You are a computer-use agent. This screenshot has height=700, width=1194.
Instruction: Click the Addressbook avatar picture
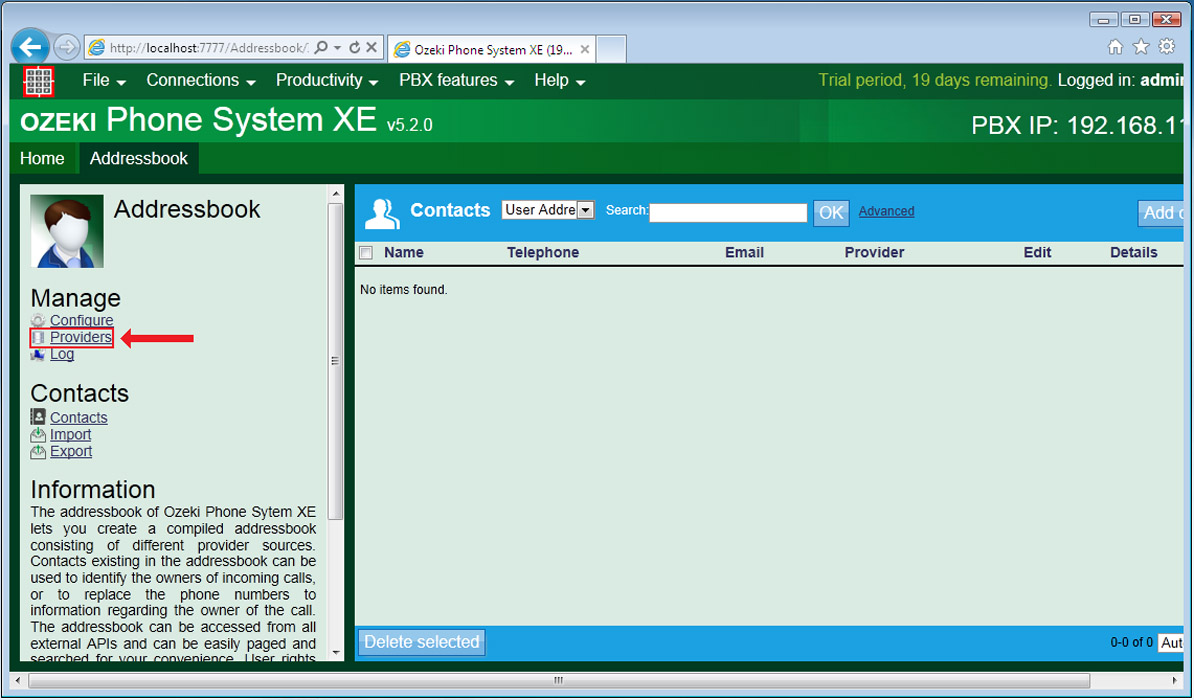[x=67, y=232]
